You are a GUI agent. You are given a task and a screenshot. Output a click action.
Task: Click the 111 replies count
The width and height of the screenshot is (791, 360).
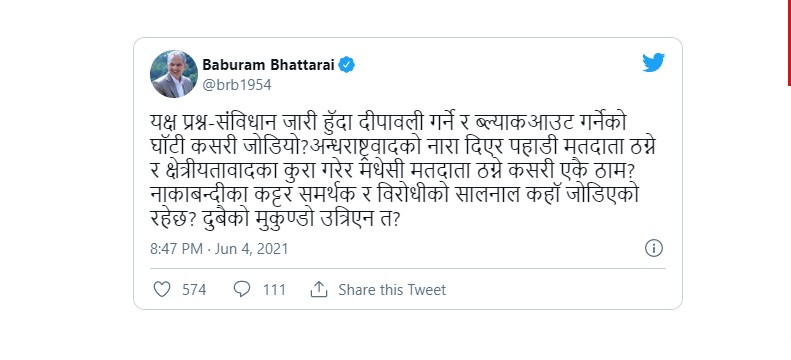point(274,290)
